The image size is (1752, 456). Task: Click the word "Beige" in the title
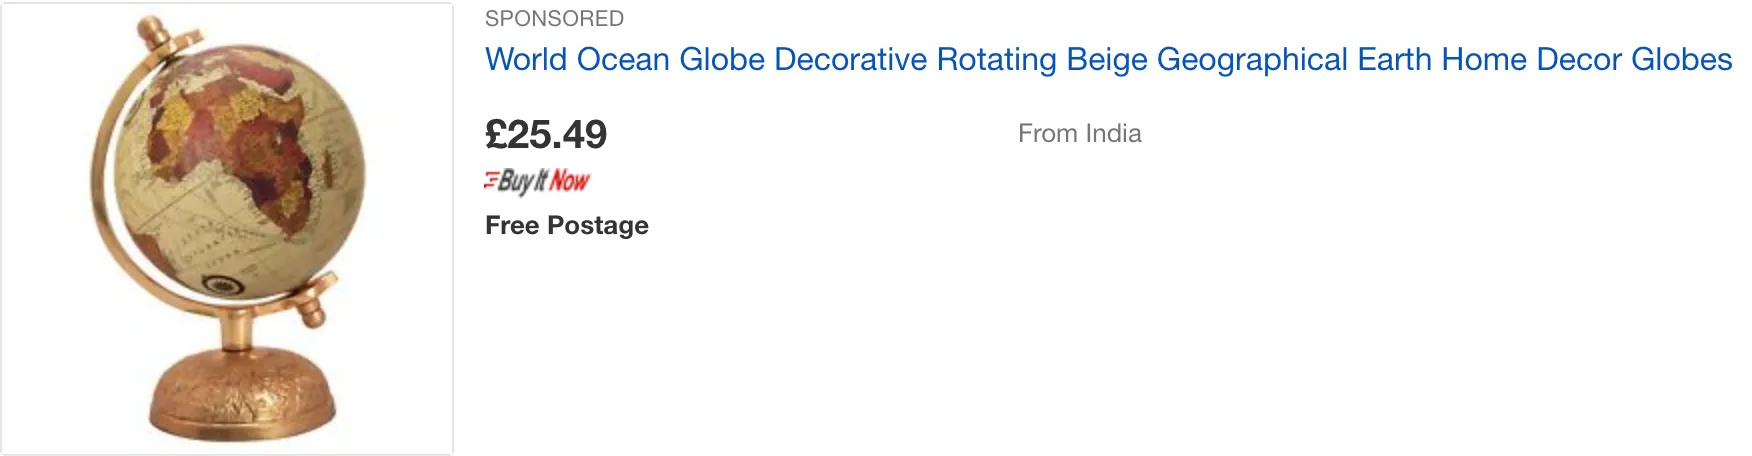(x=1106, y=60)
